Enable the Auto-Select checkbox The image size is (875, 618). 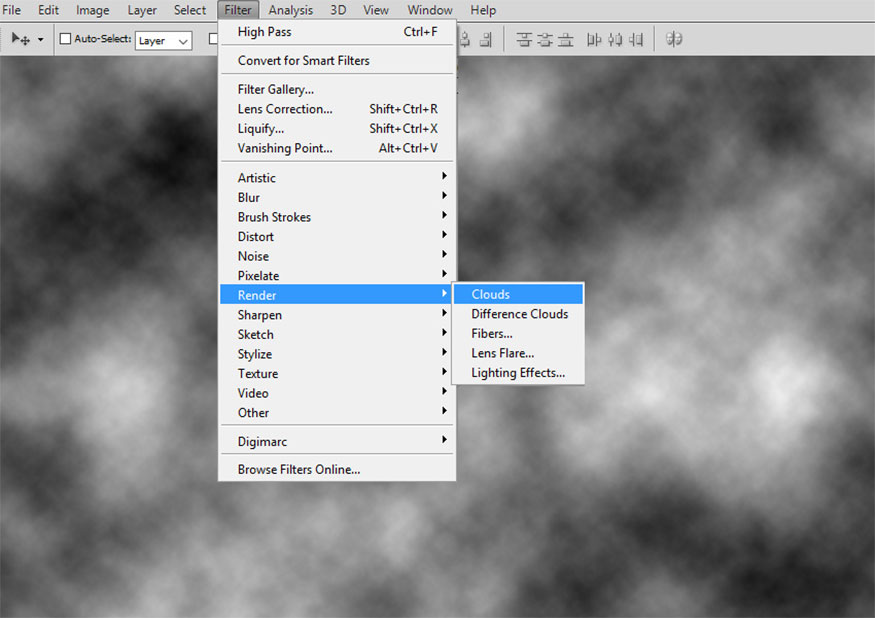(x=65, y=39)
